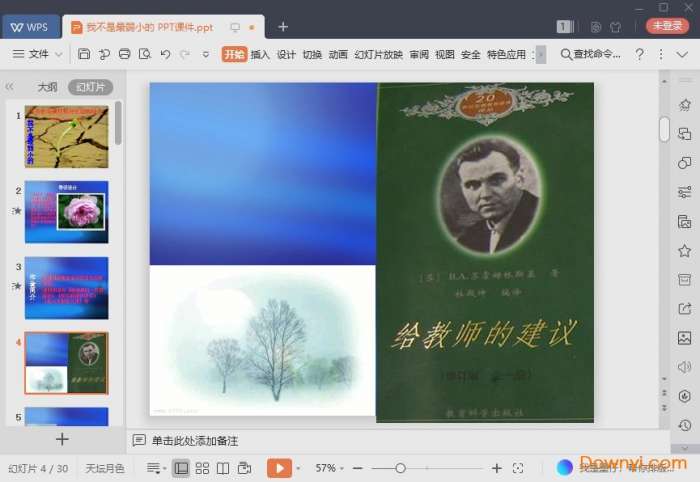
Task: Start slideshow with orange play button
Action: coord(279,468)
